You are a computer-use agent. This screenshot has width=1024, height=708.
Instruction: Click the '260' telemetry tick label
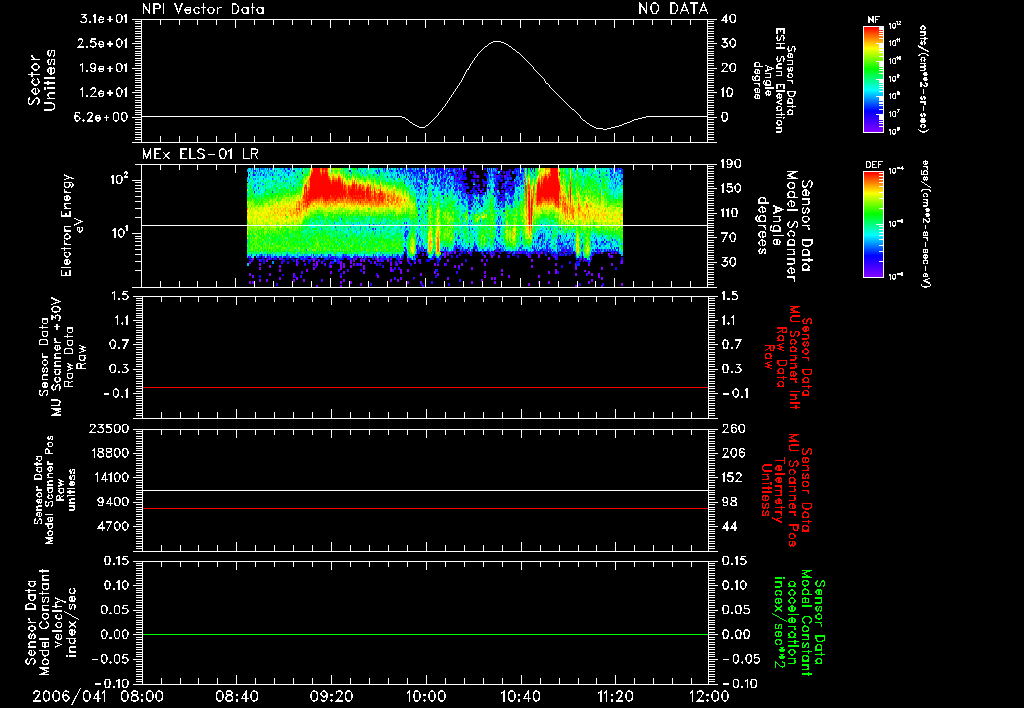(732, 429)
